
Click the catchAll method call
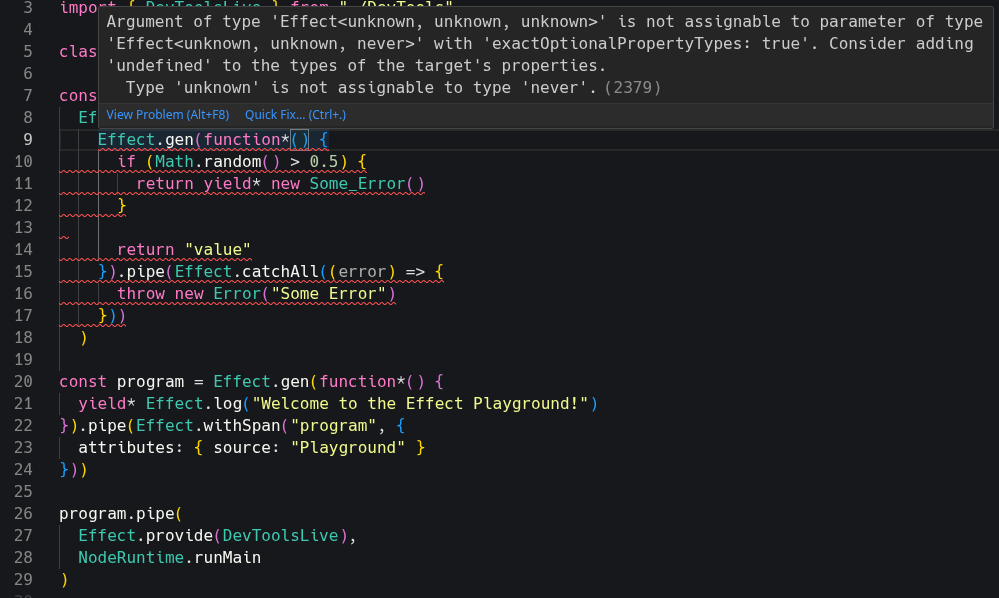(x=285, y=271)
